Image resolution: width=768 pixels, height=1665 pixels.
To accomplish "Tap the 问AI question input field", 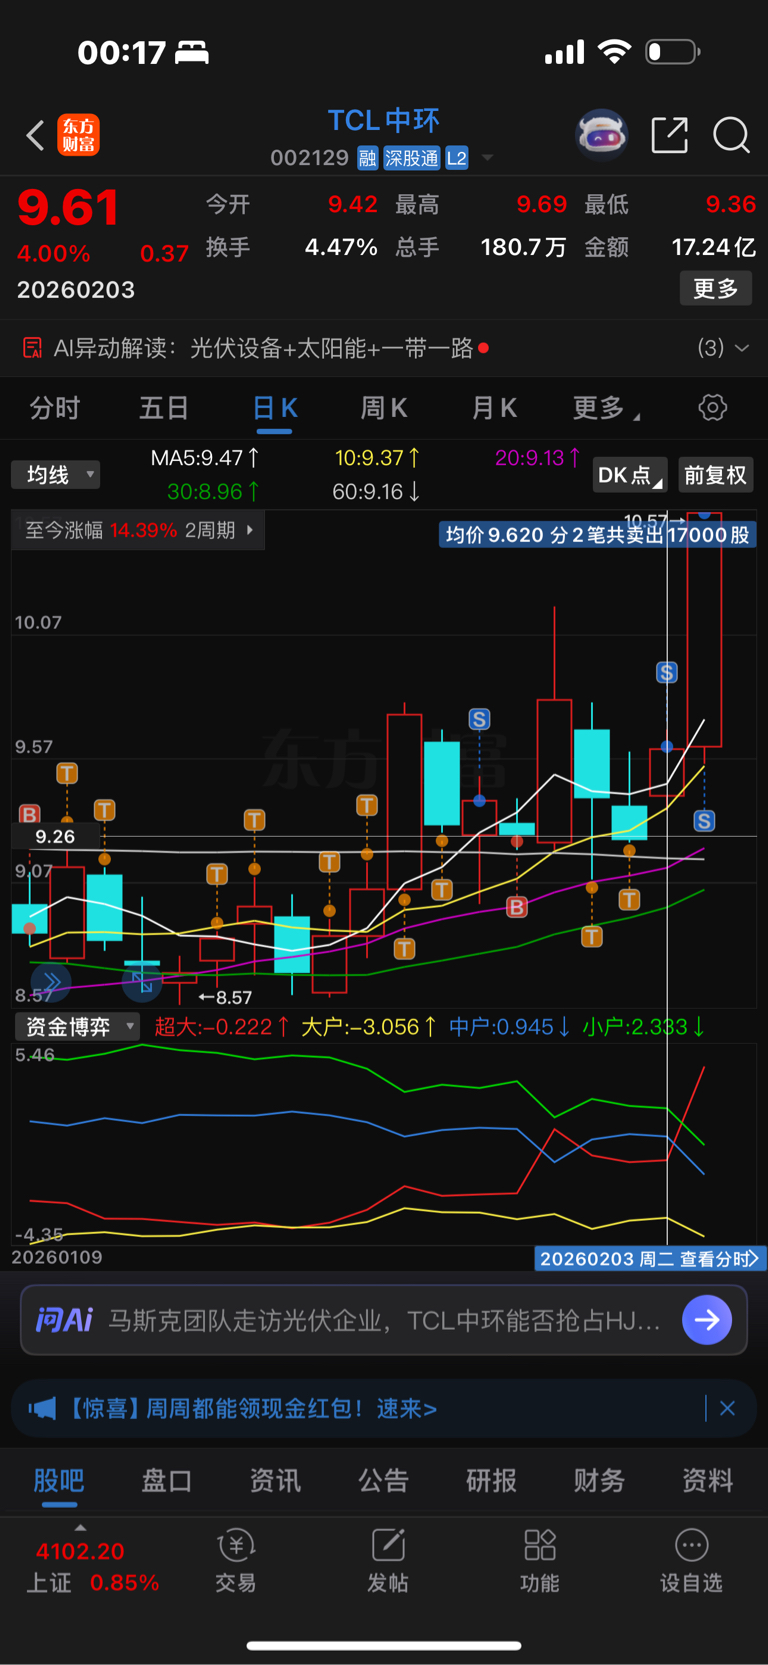I will (384, 1320).
